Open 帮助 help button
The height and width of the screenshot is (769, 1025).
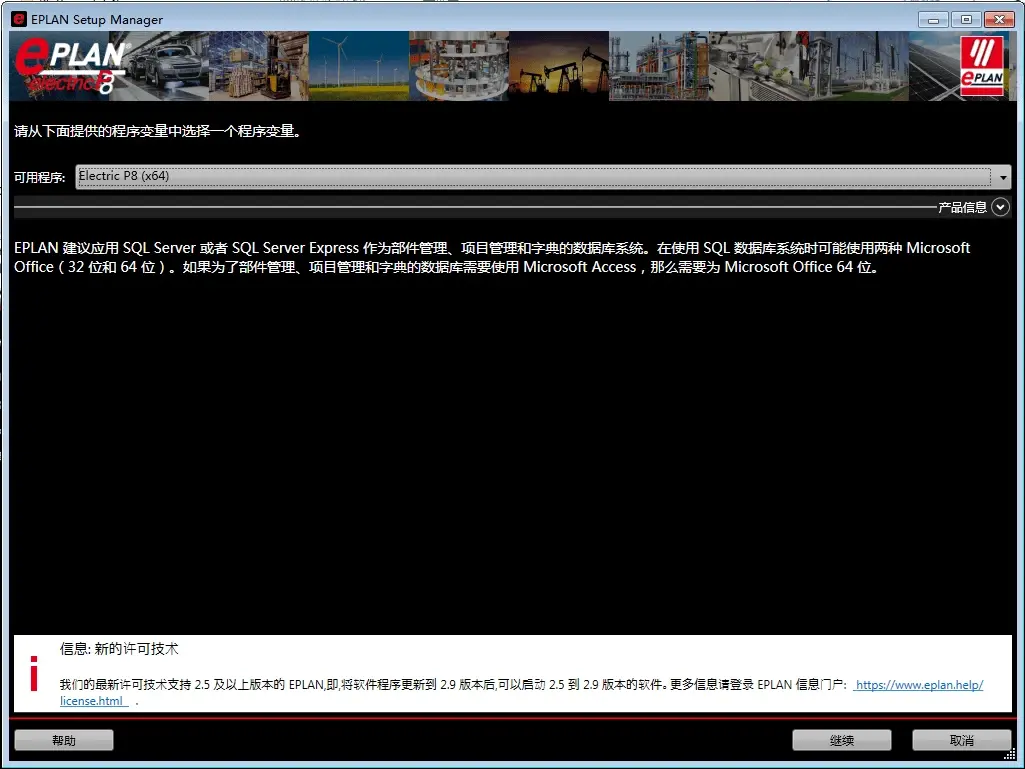click(64, 740)
